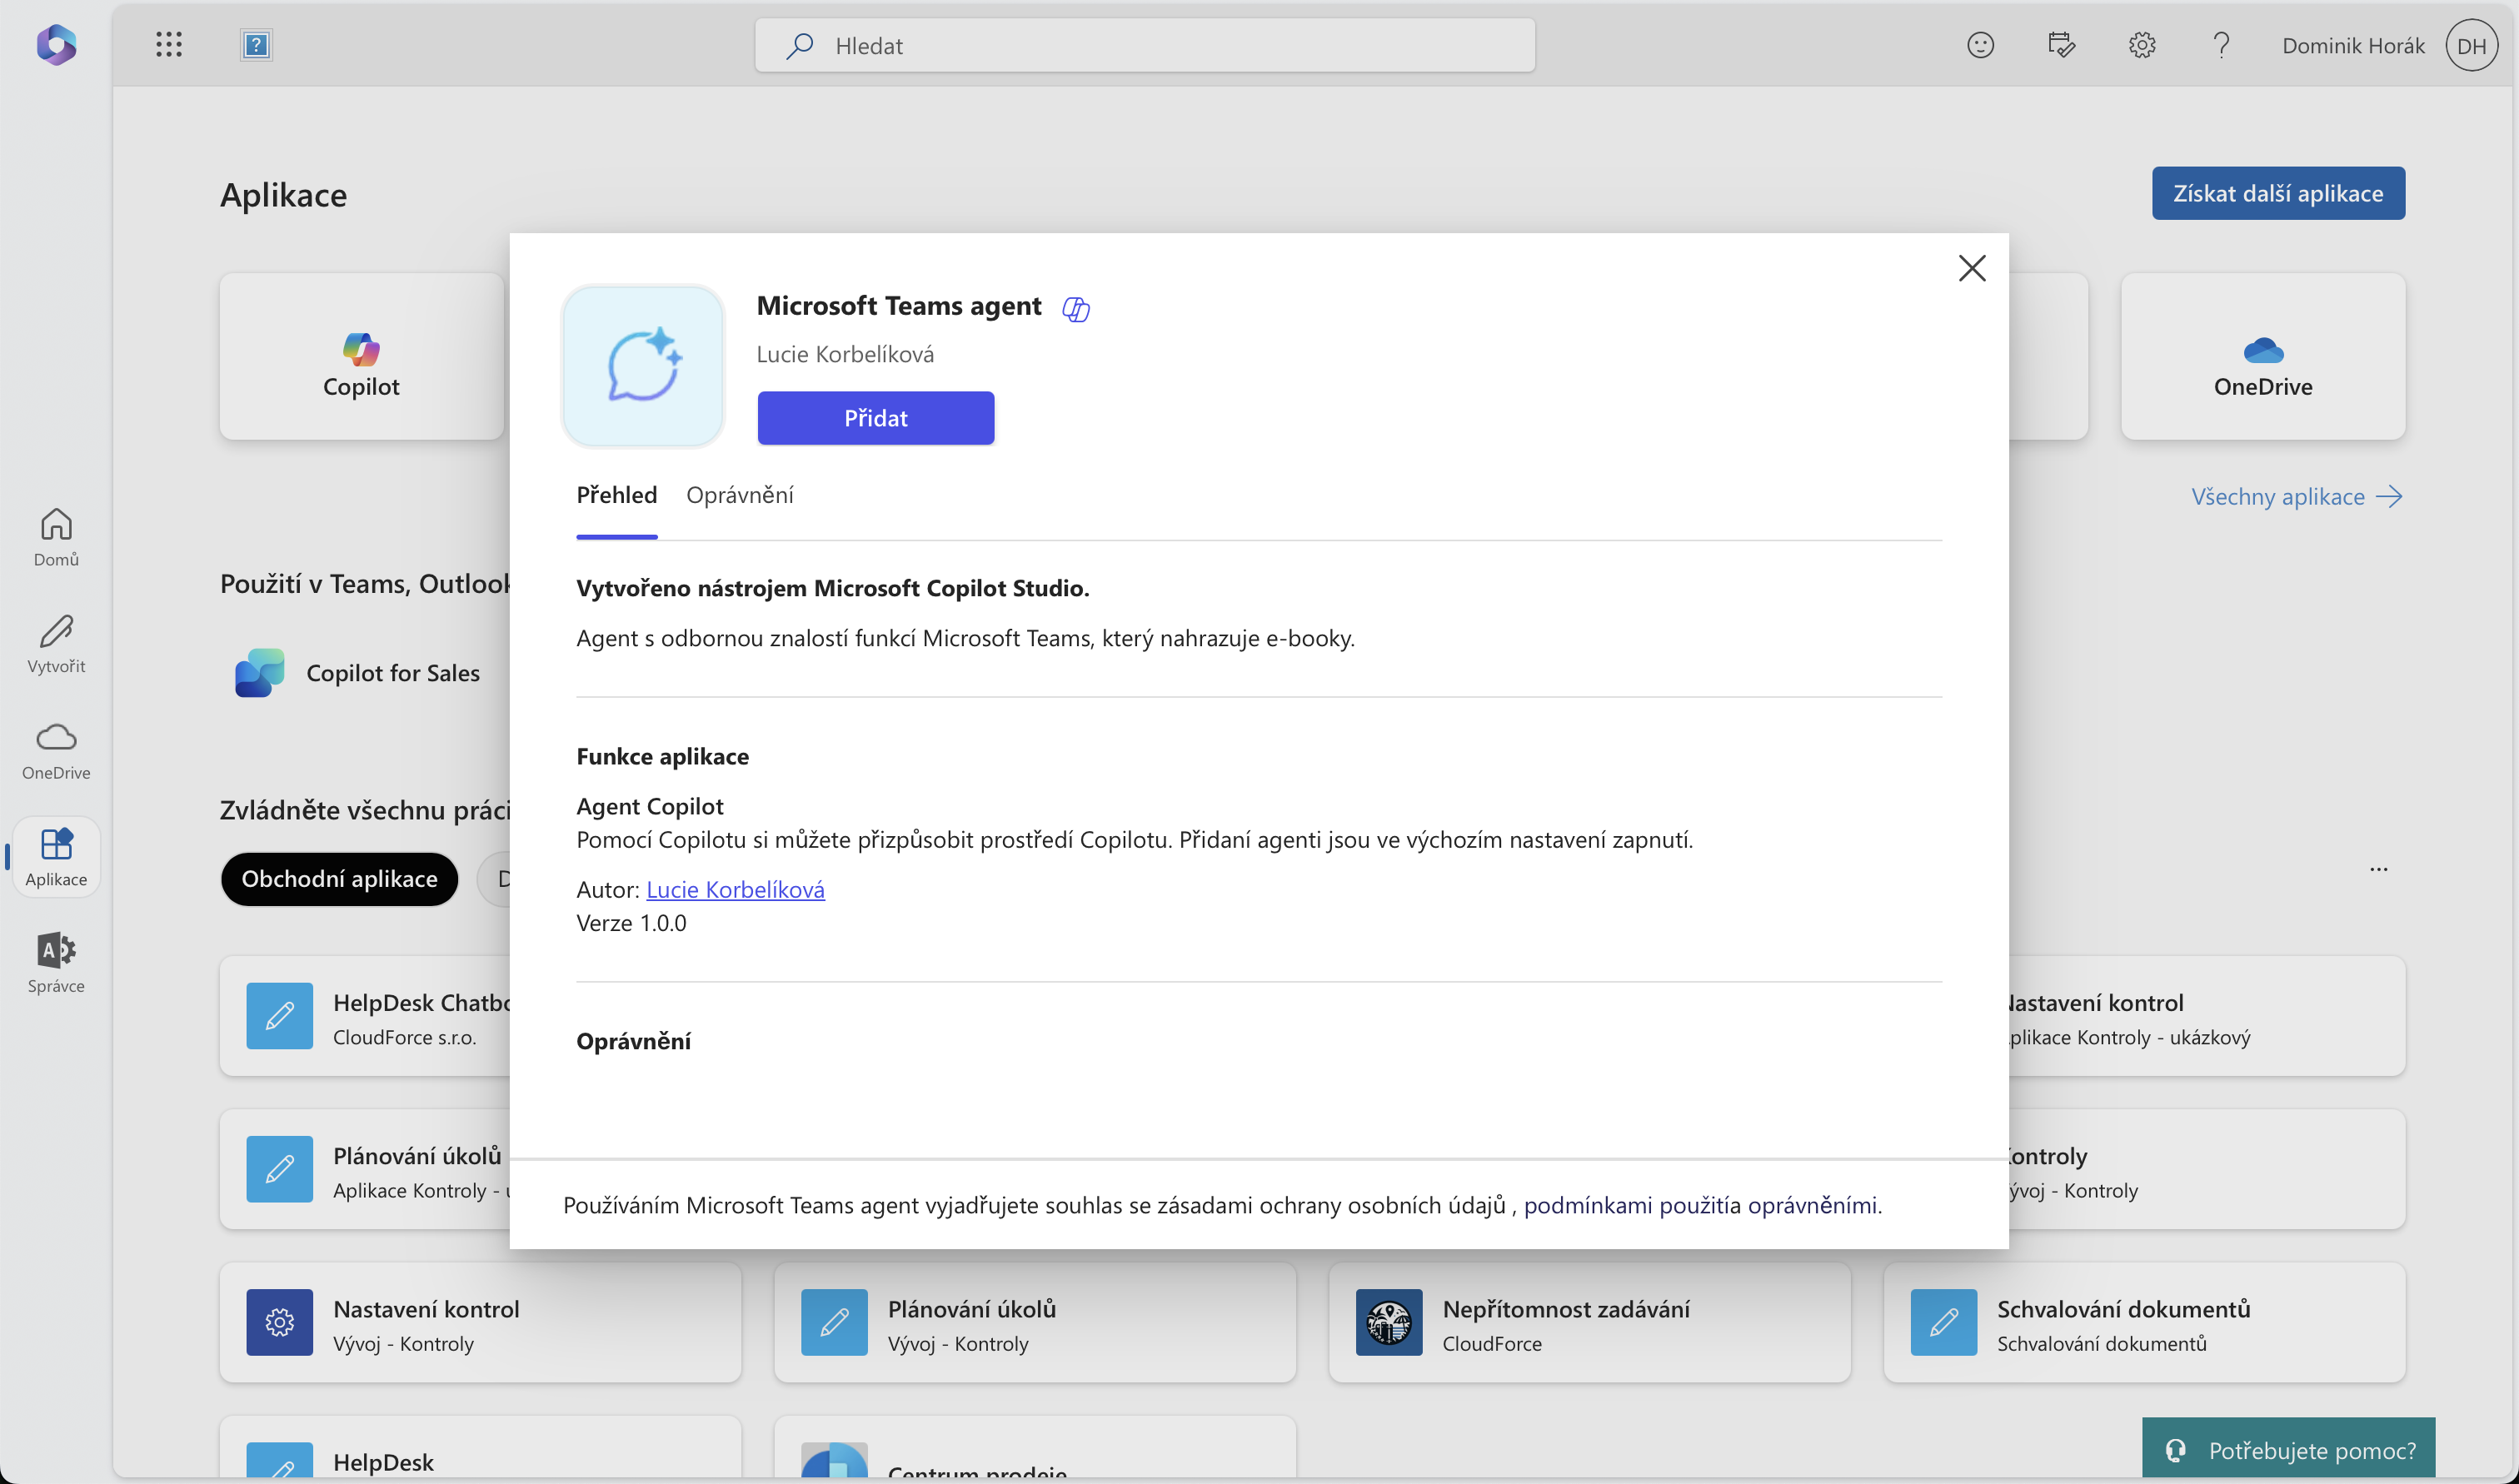Open the Nastavení kontrol Vývoj - Kontroly card
This screenshot has width=2519, height=1484.
click(x=480, y=1322)
